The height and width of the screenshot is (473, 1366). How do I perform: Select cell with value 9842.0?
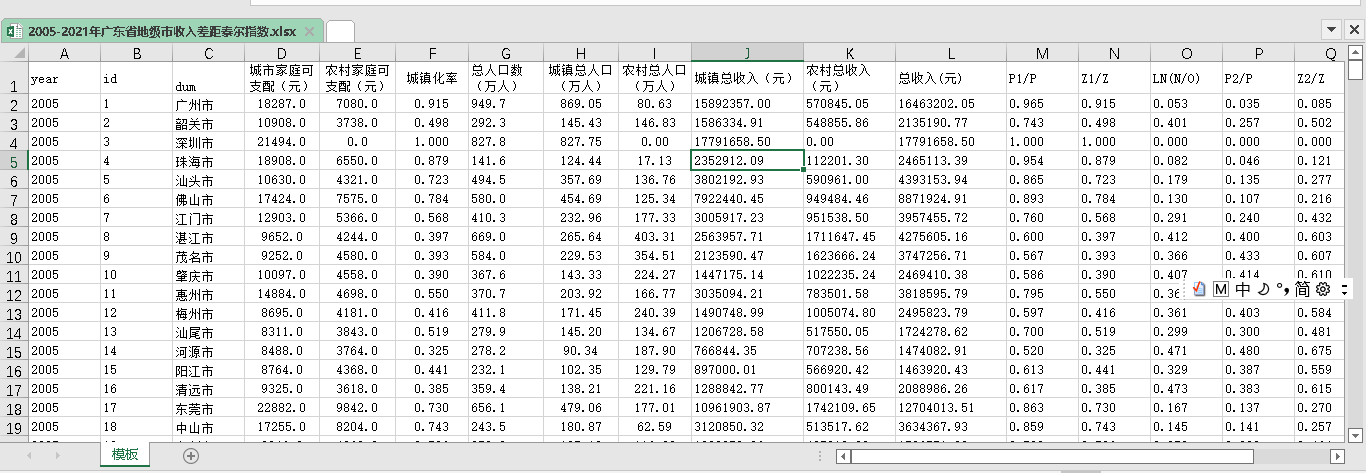pyautogui.click(x=358, y=408)
